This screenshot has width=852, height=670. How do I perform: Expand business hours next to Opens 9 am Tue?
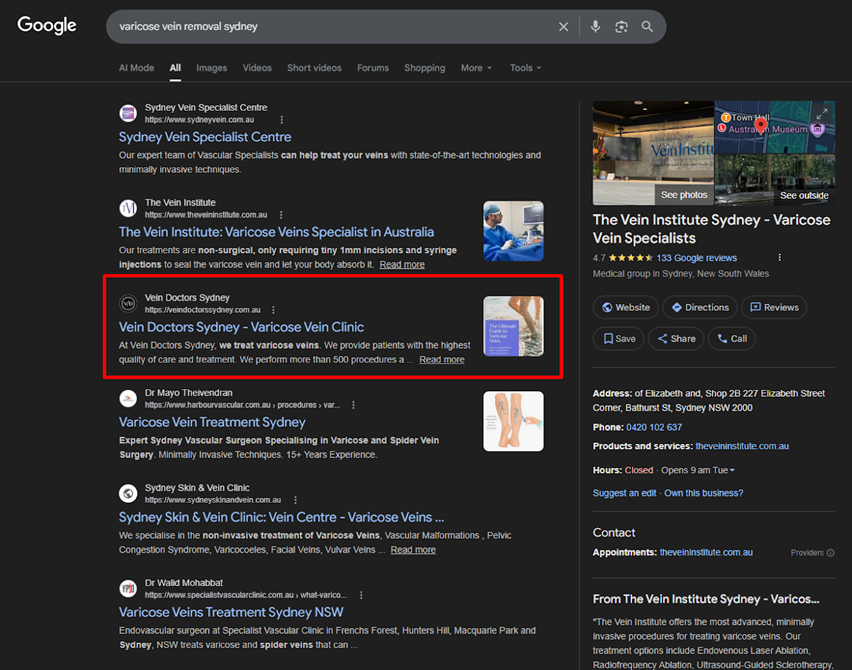[x=732, y=470]
